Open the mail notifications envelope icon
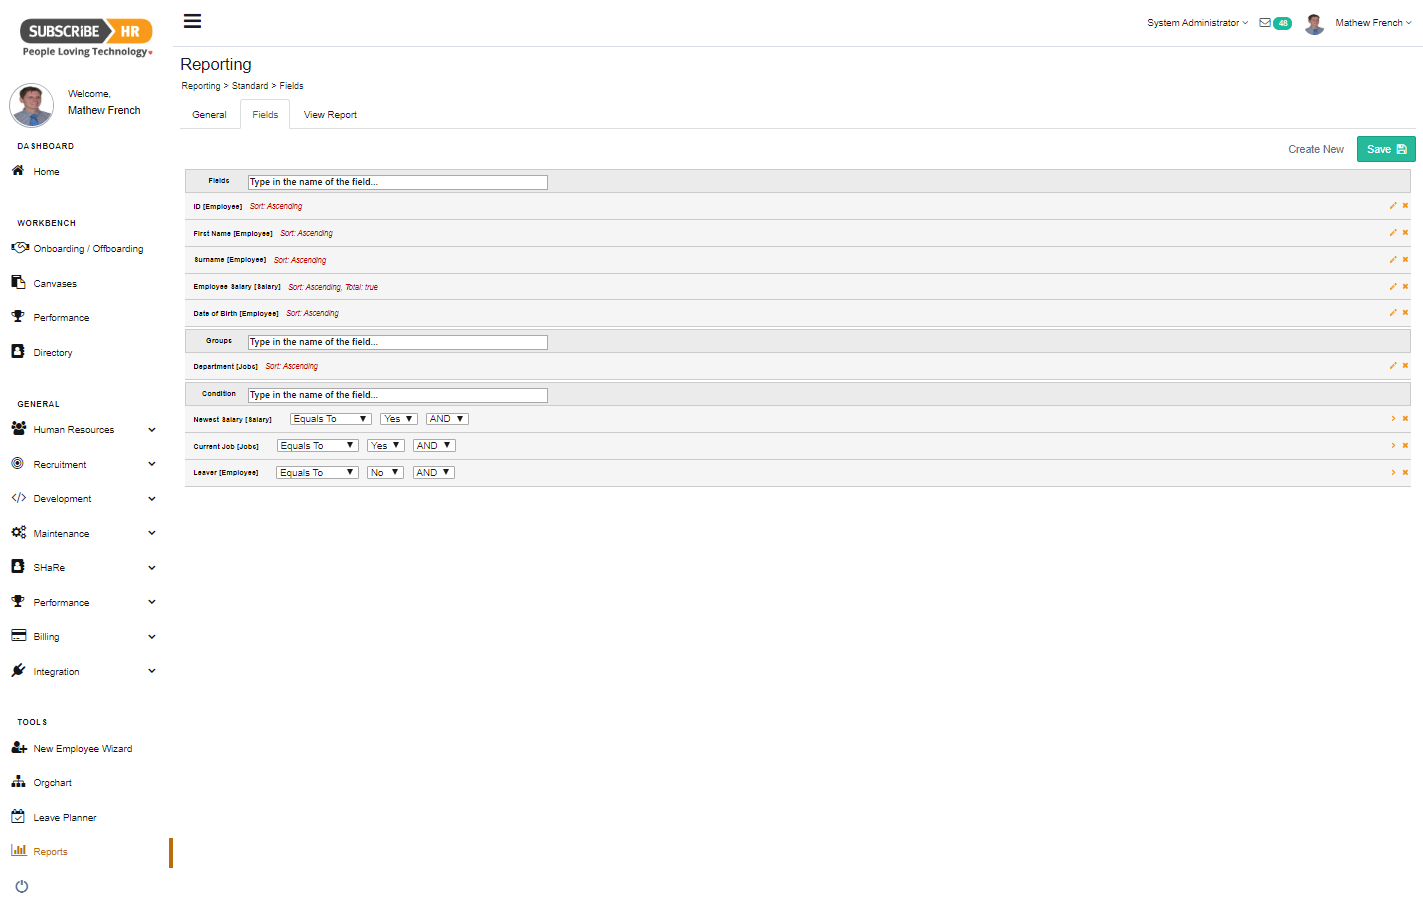This screenshot has width=1423, height=900. [x=1265, y=23]
